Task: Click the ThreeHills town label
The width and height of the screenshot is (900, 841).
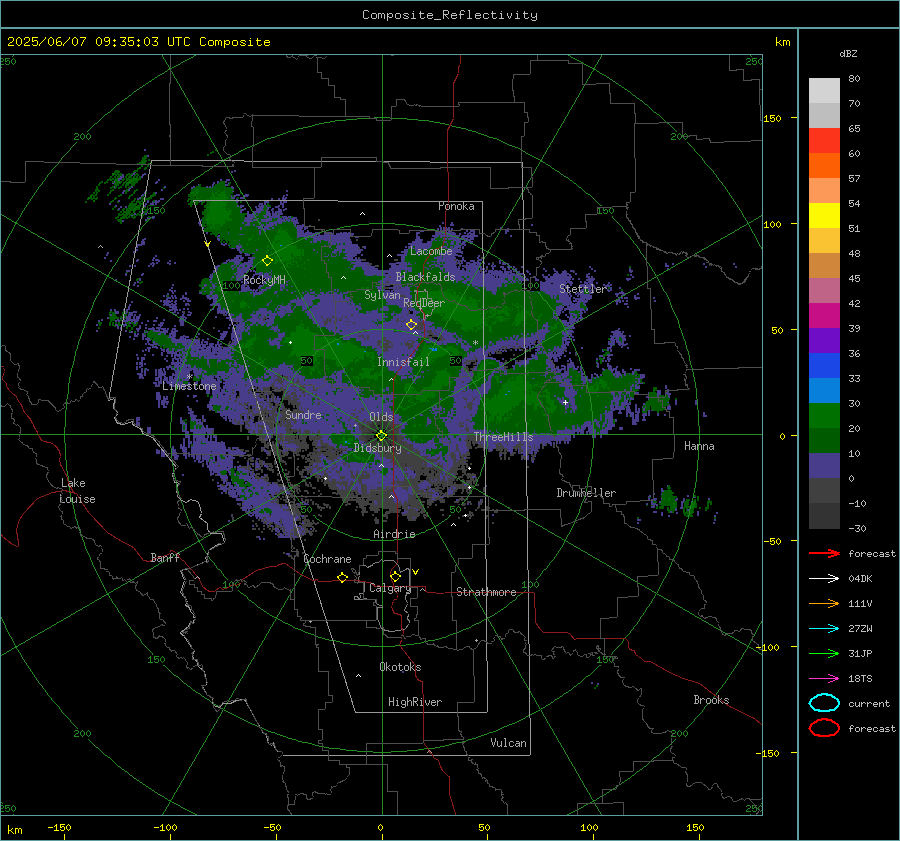Action: click(503, 437)
